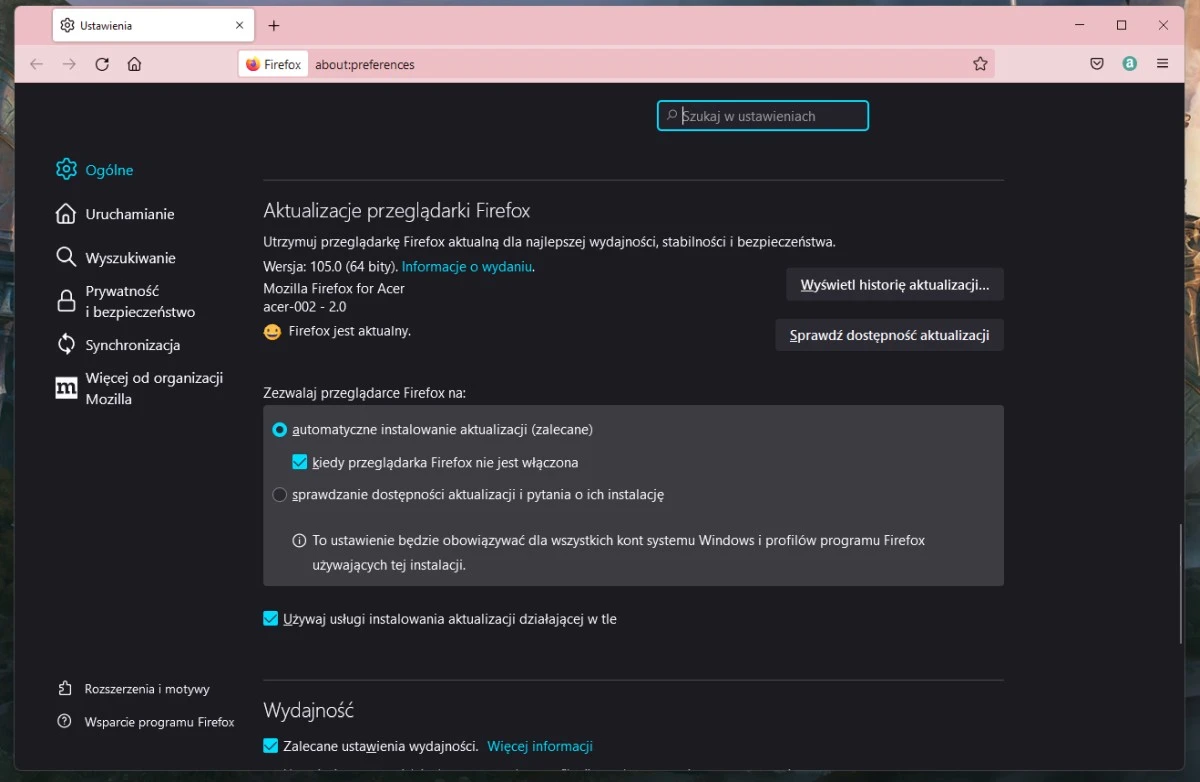
Task: Uncheck kiedy przeglądarka Firefox nie jest włączona
Action: coord(299,462)
